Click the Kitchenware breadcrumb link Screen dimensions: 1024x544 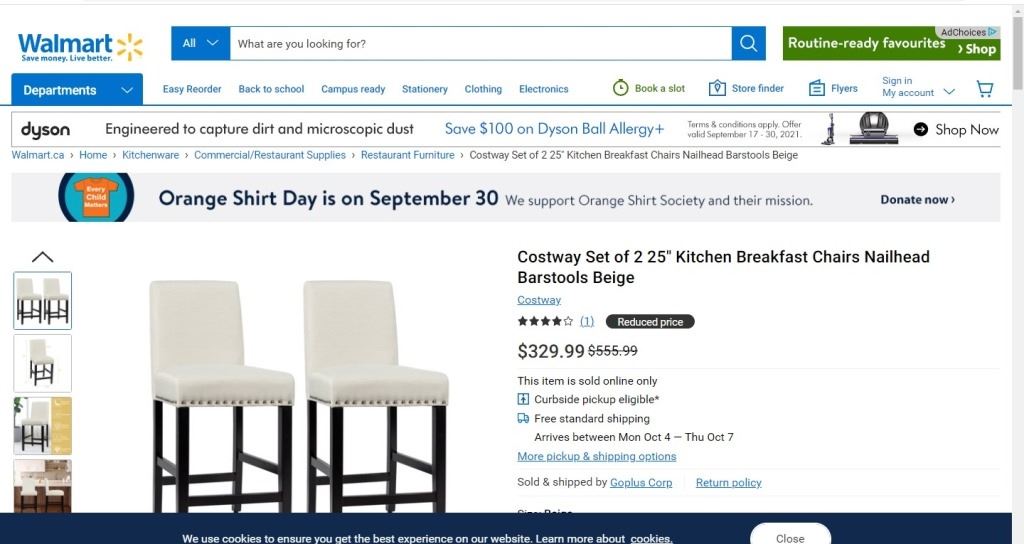click(150, 155)
